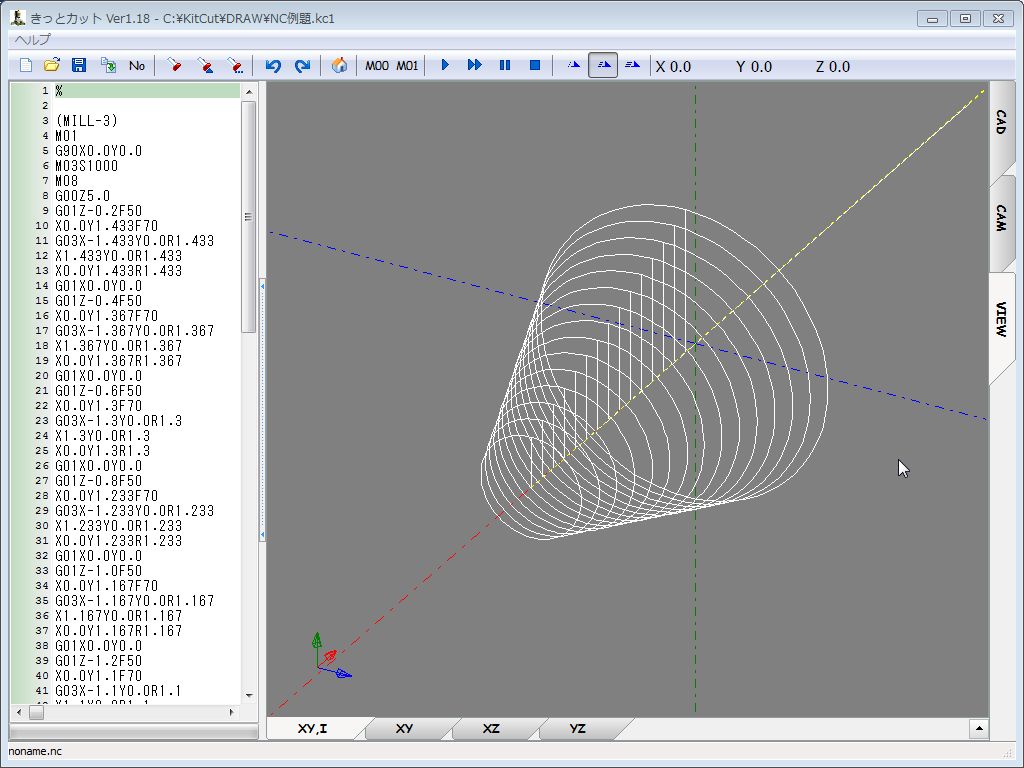Select line 1 containing '%'
This screenshot has width=1024, height=768.
pos(148,91)
